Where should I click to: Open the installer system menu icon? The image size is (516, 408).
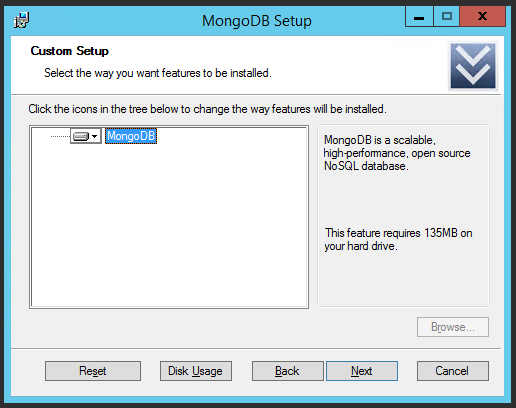(21, 20)
